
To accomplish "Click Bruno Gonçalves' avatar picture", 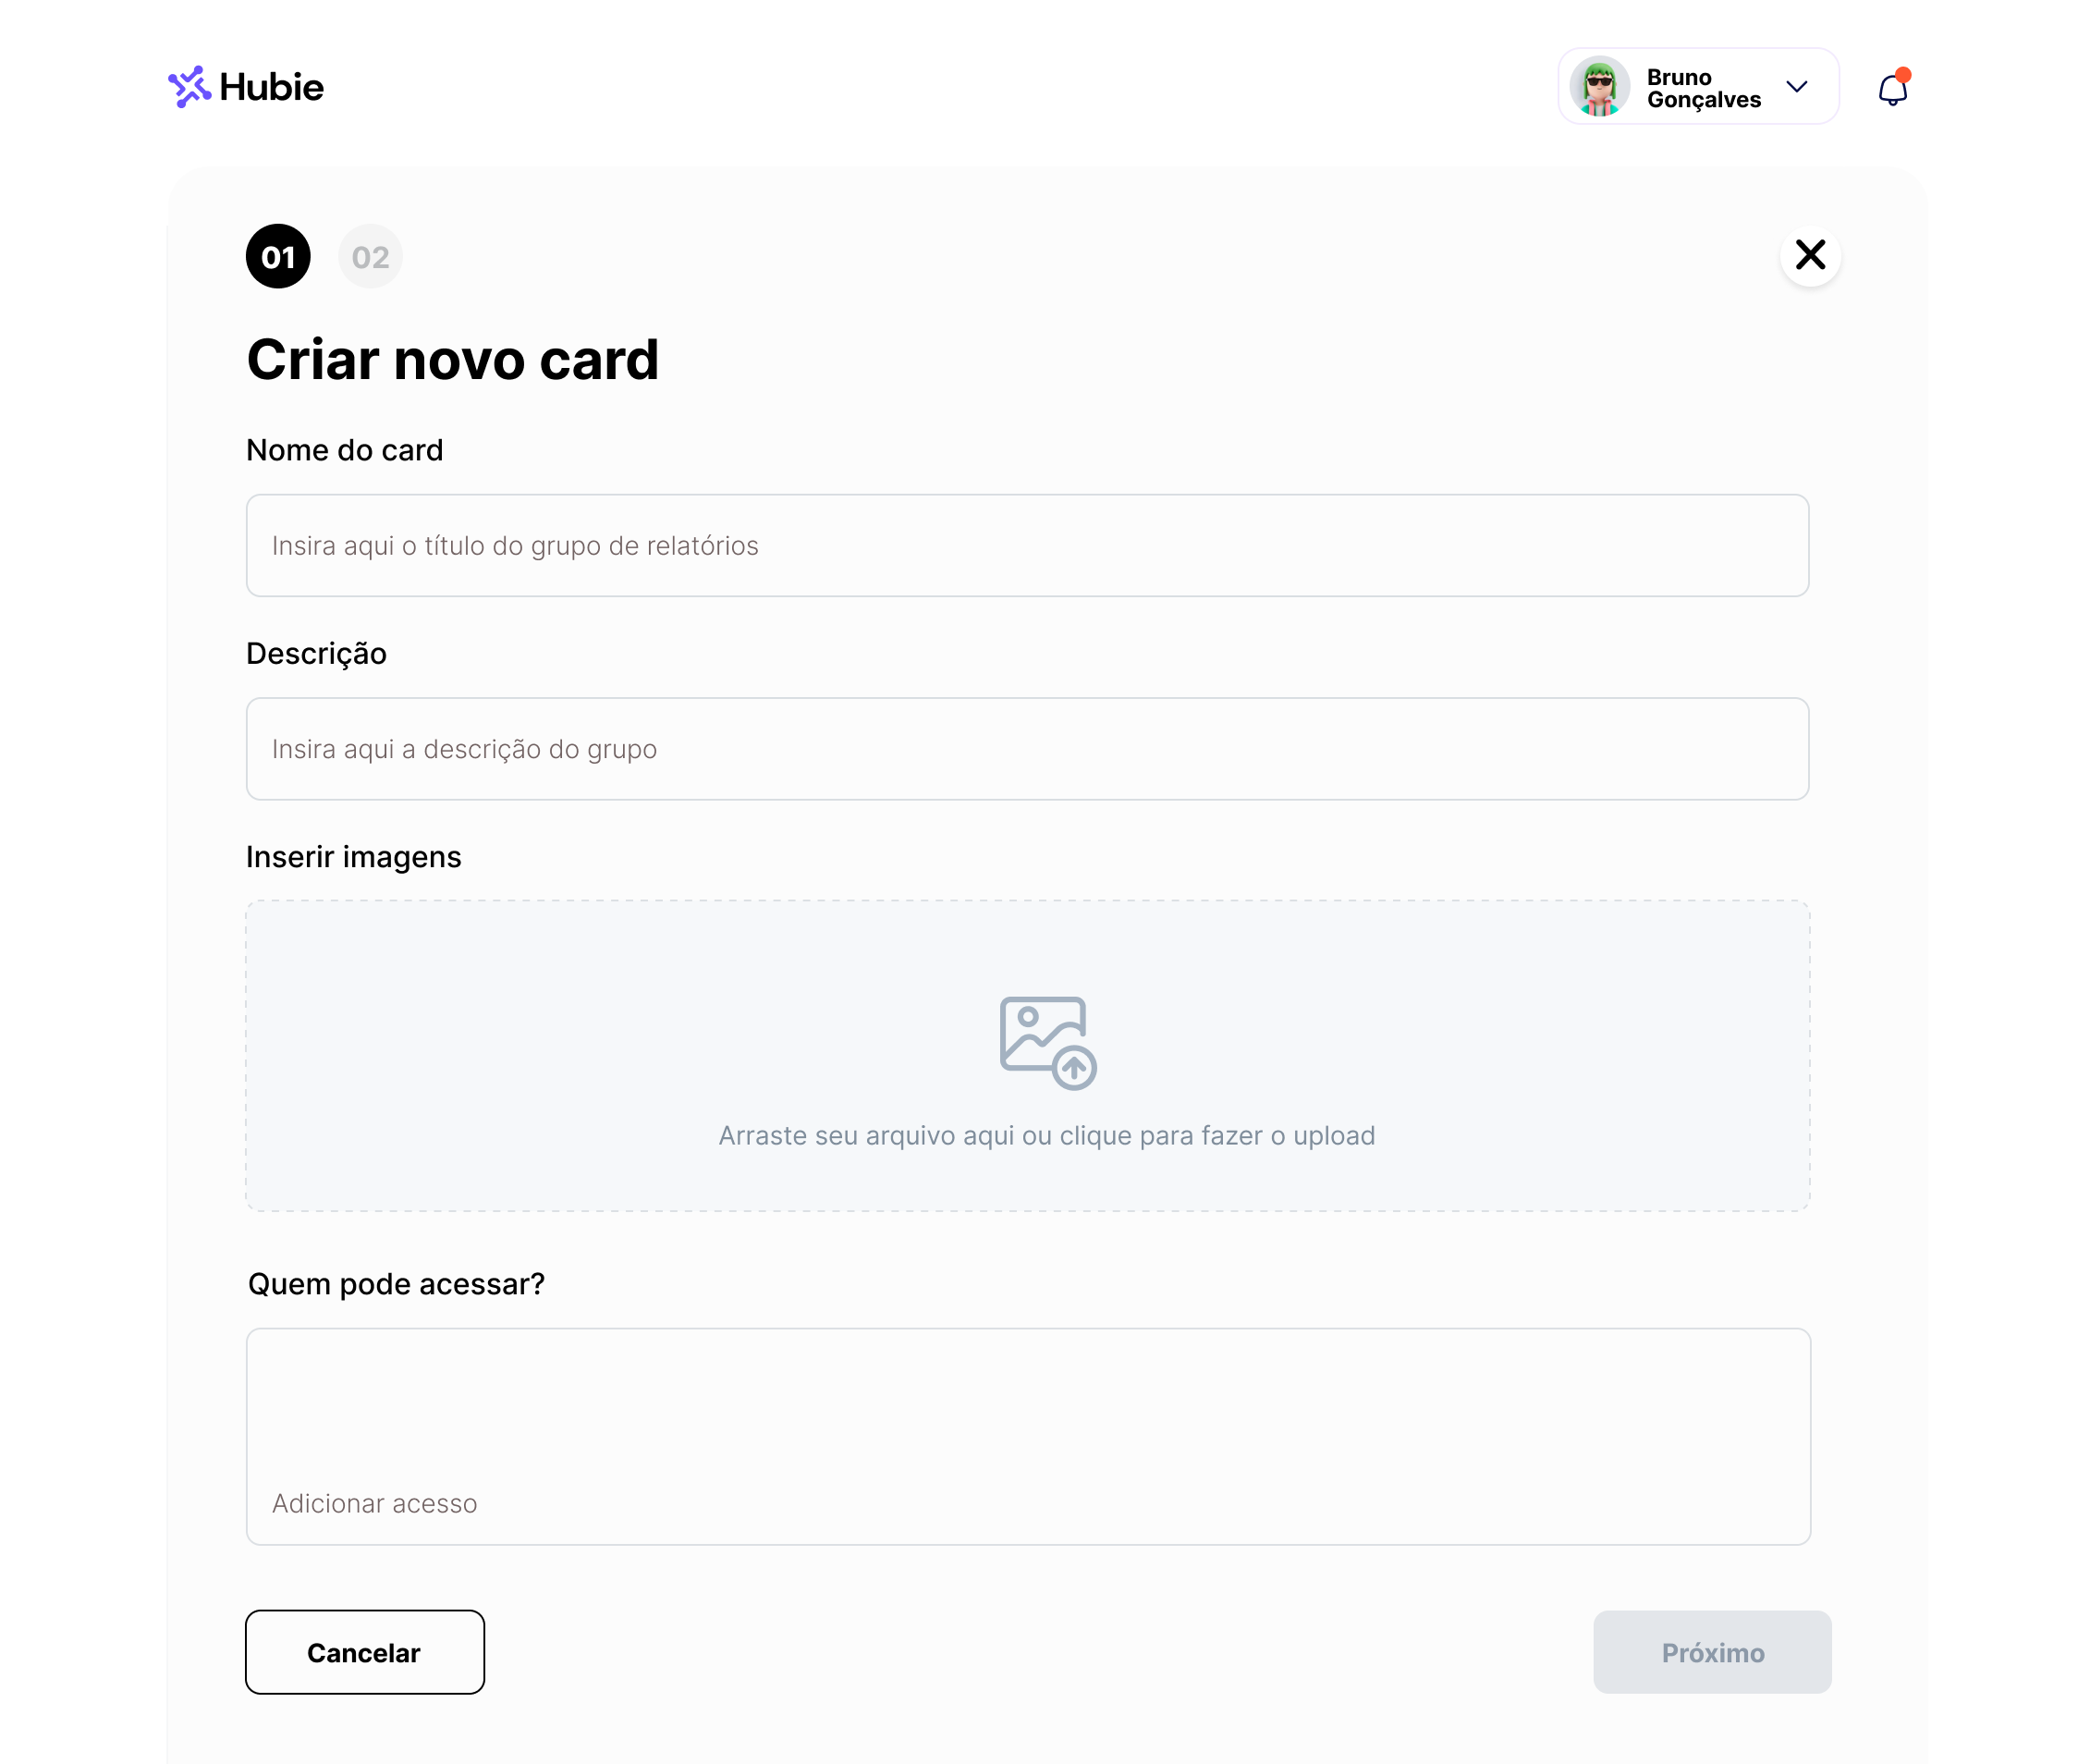I will click(x=1599, y=87).
